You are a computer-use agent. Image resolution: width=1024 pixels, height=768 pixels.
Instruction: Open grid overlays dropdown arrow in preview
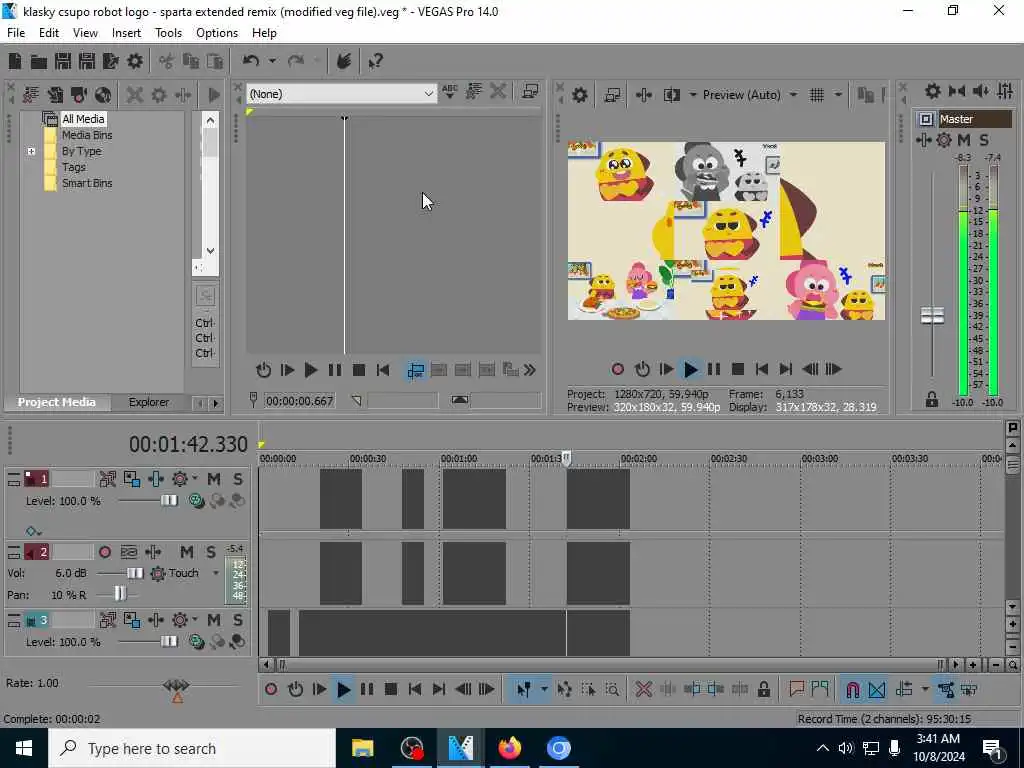838,95
